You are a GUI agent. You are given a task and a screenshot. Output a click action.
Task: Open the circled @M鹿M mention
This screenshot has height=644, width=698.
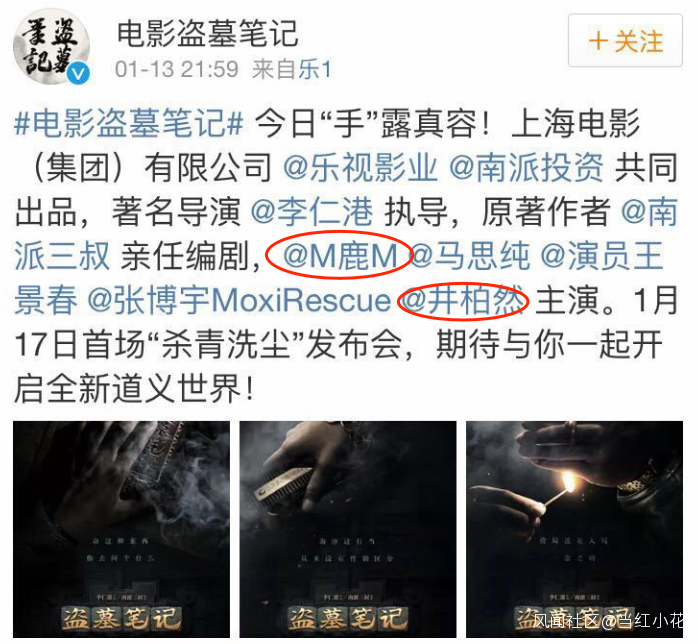tap(340, 256)
